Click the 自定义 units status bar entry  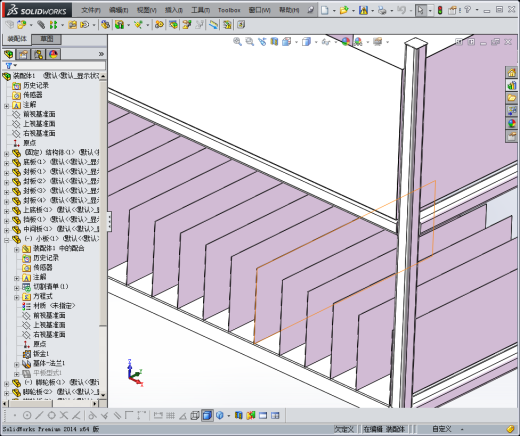442,429
